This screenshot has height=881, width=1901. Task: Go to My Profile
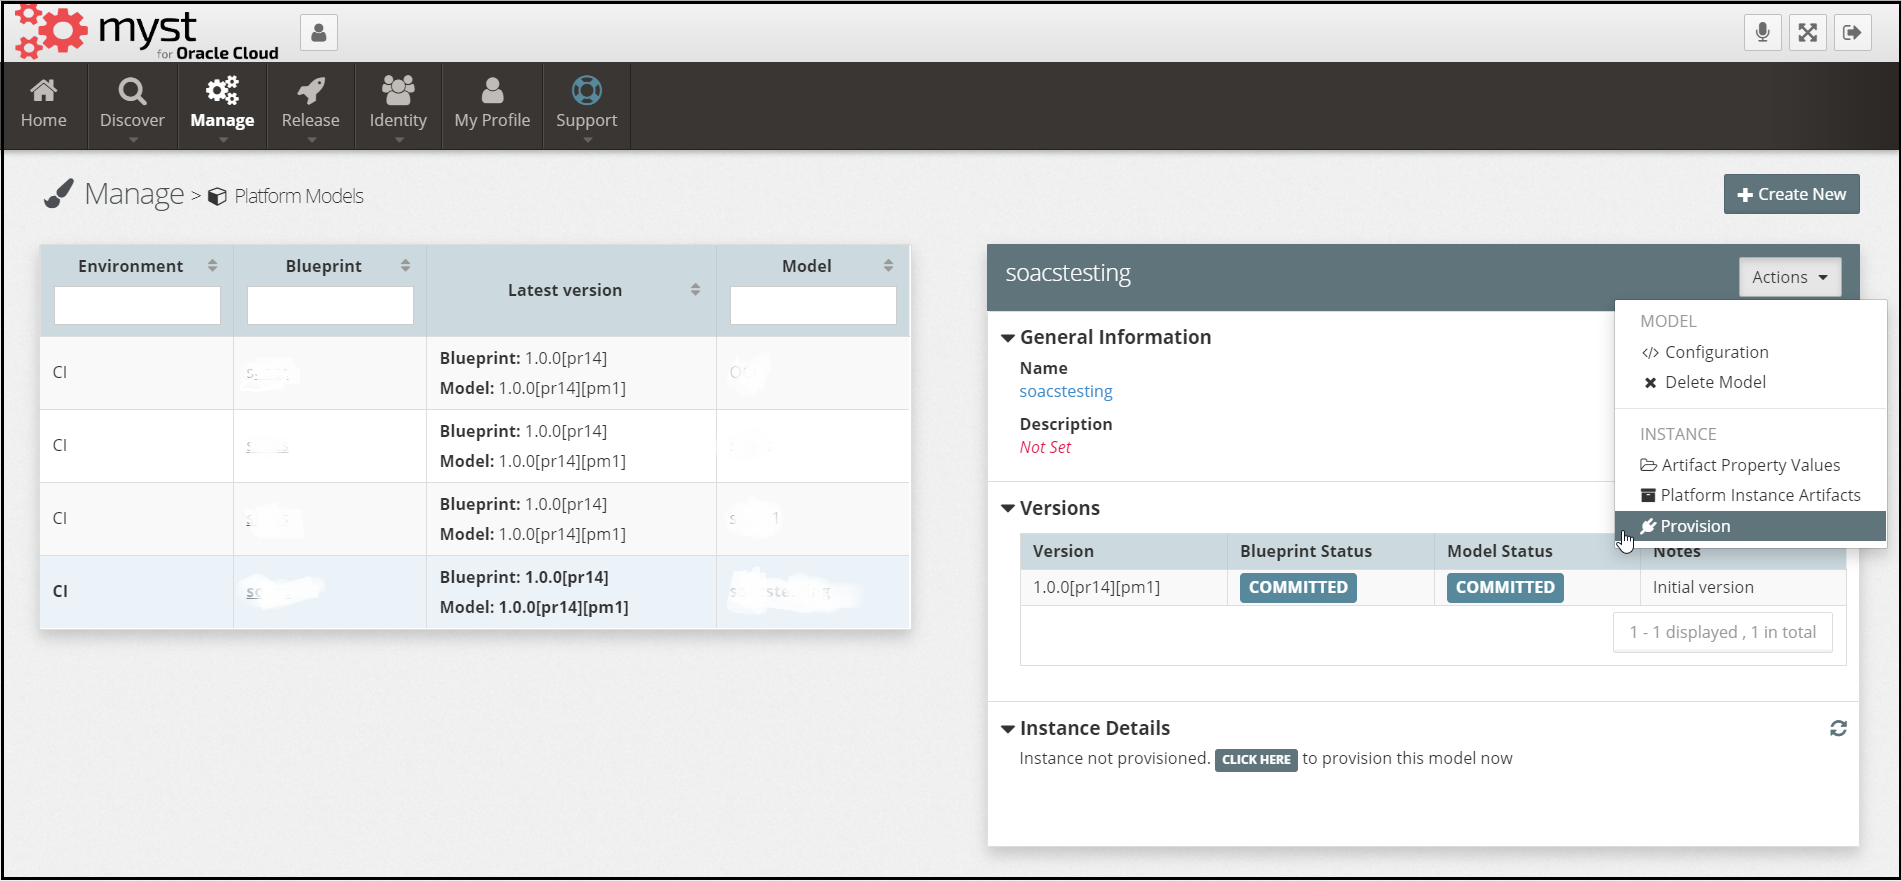point(492,104)
